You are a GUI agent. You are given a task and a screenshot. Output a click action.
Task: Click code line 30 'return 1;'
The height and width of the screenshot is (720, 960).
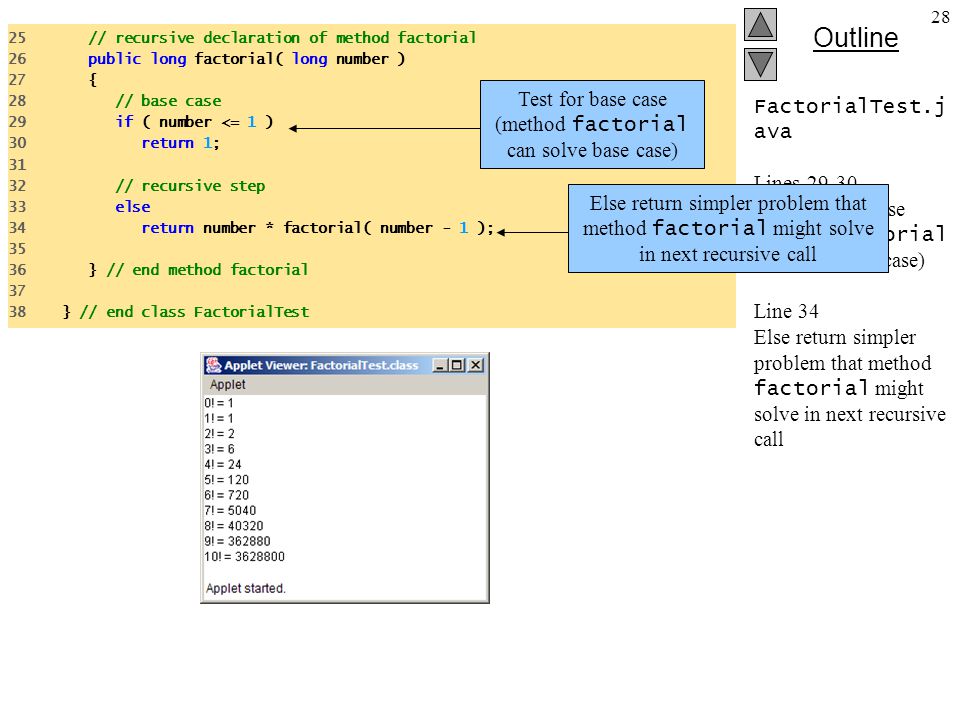click(181, 143)
